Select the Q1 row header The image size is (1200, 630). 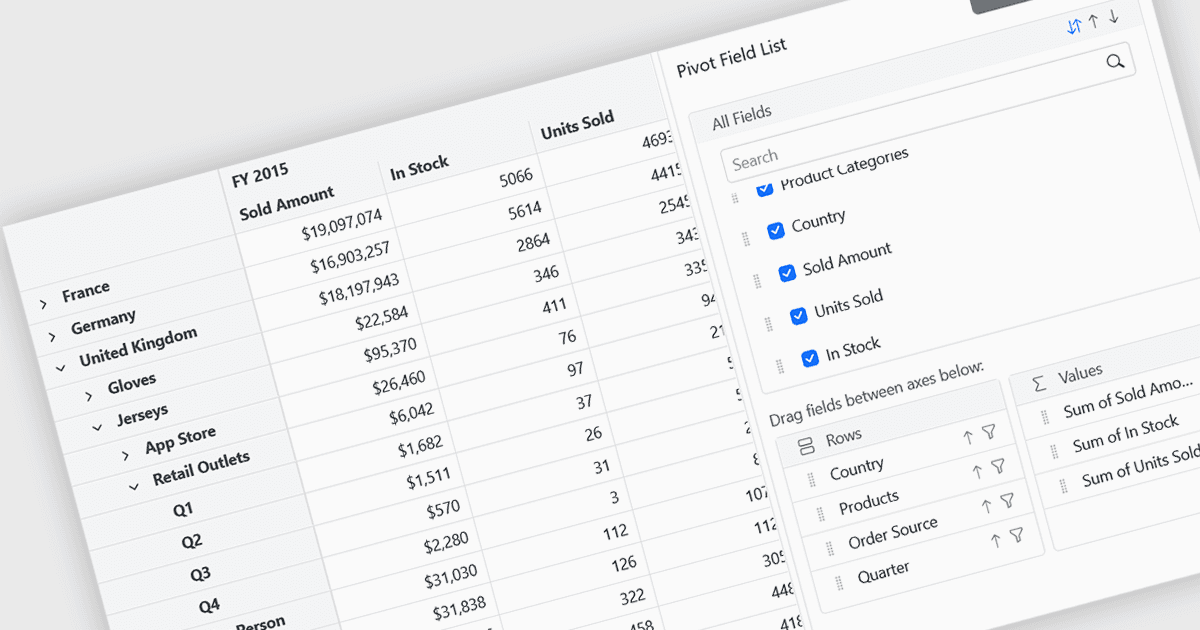click(183, 510)
